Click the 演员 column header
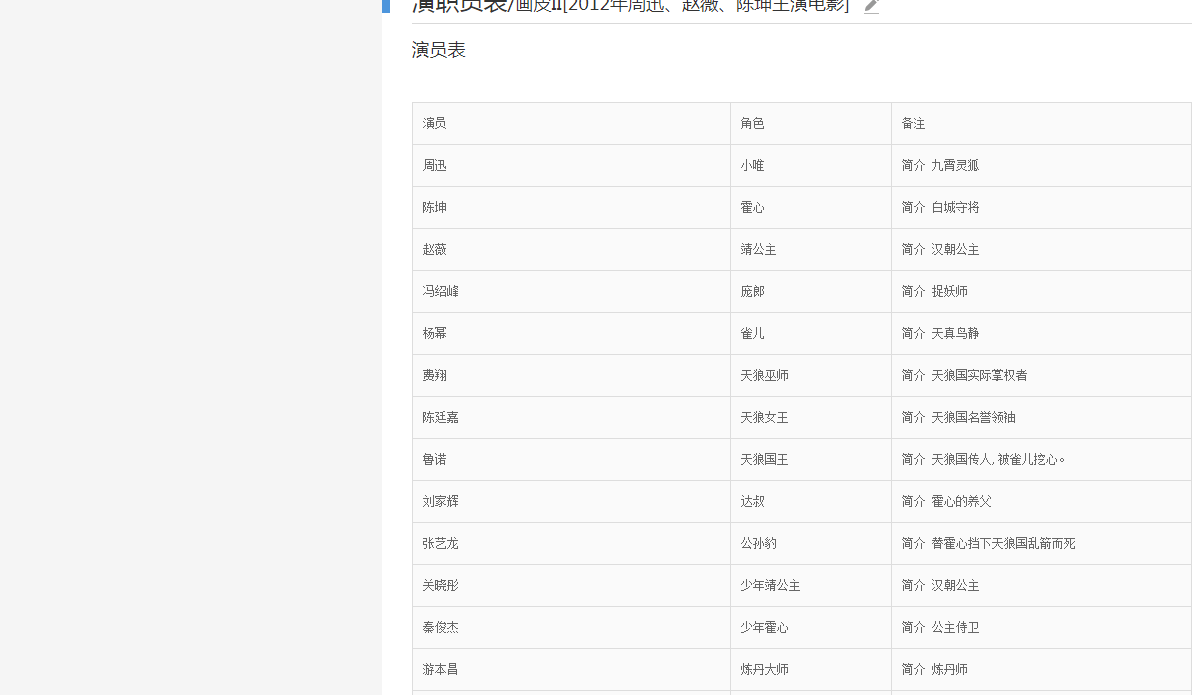Image resolution: width=1202 pixels, height=695 pixels. pos(434,123)
